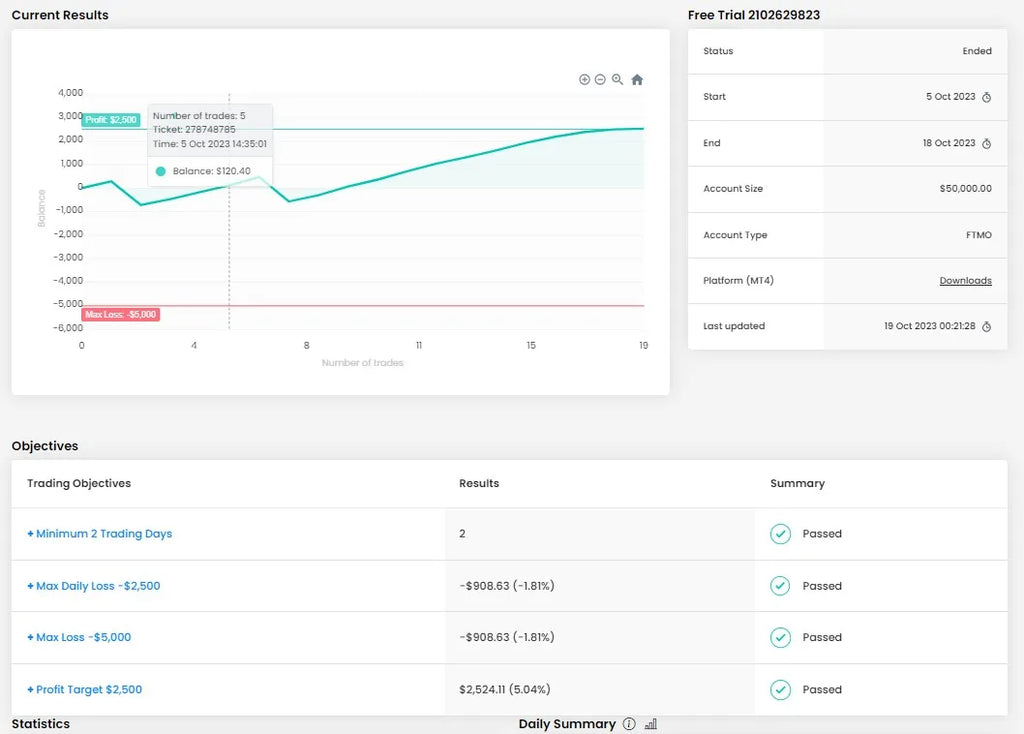This screenshot has height=734, width=1024.
Task: Click the $50,000.00 account size value
Action: coord(965,189)
